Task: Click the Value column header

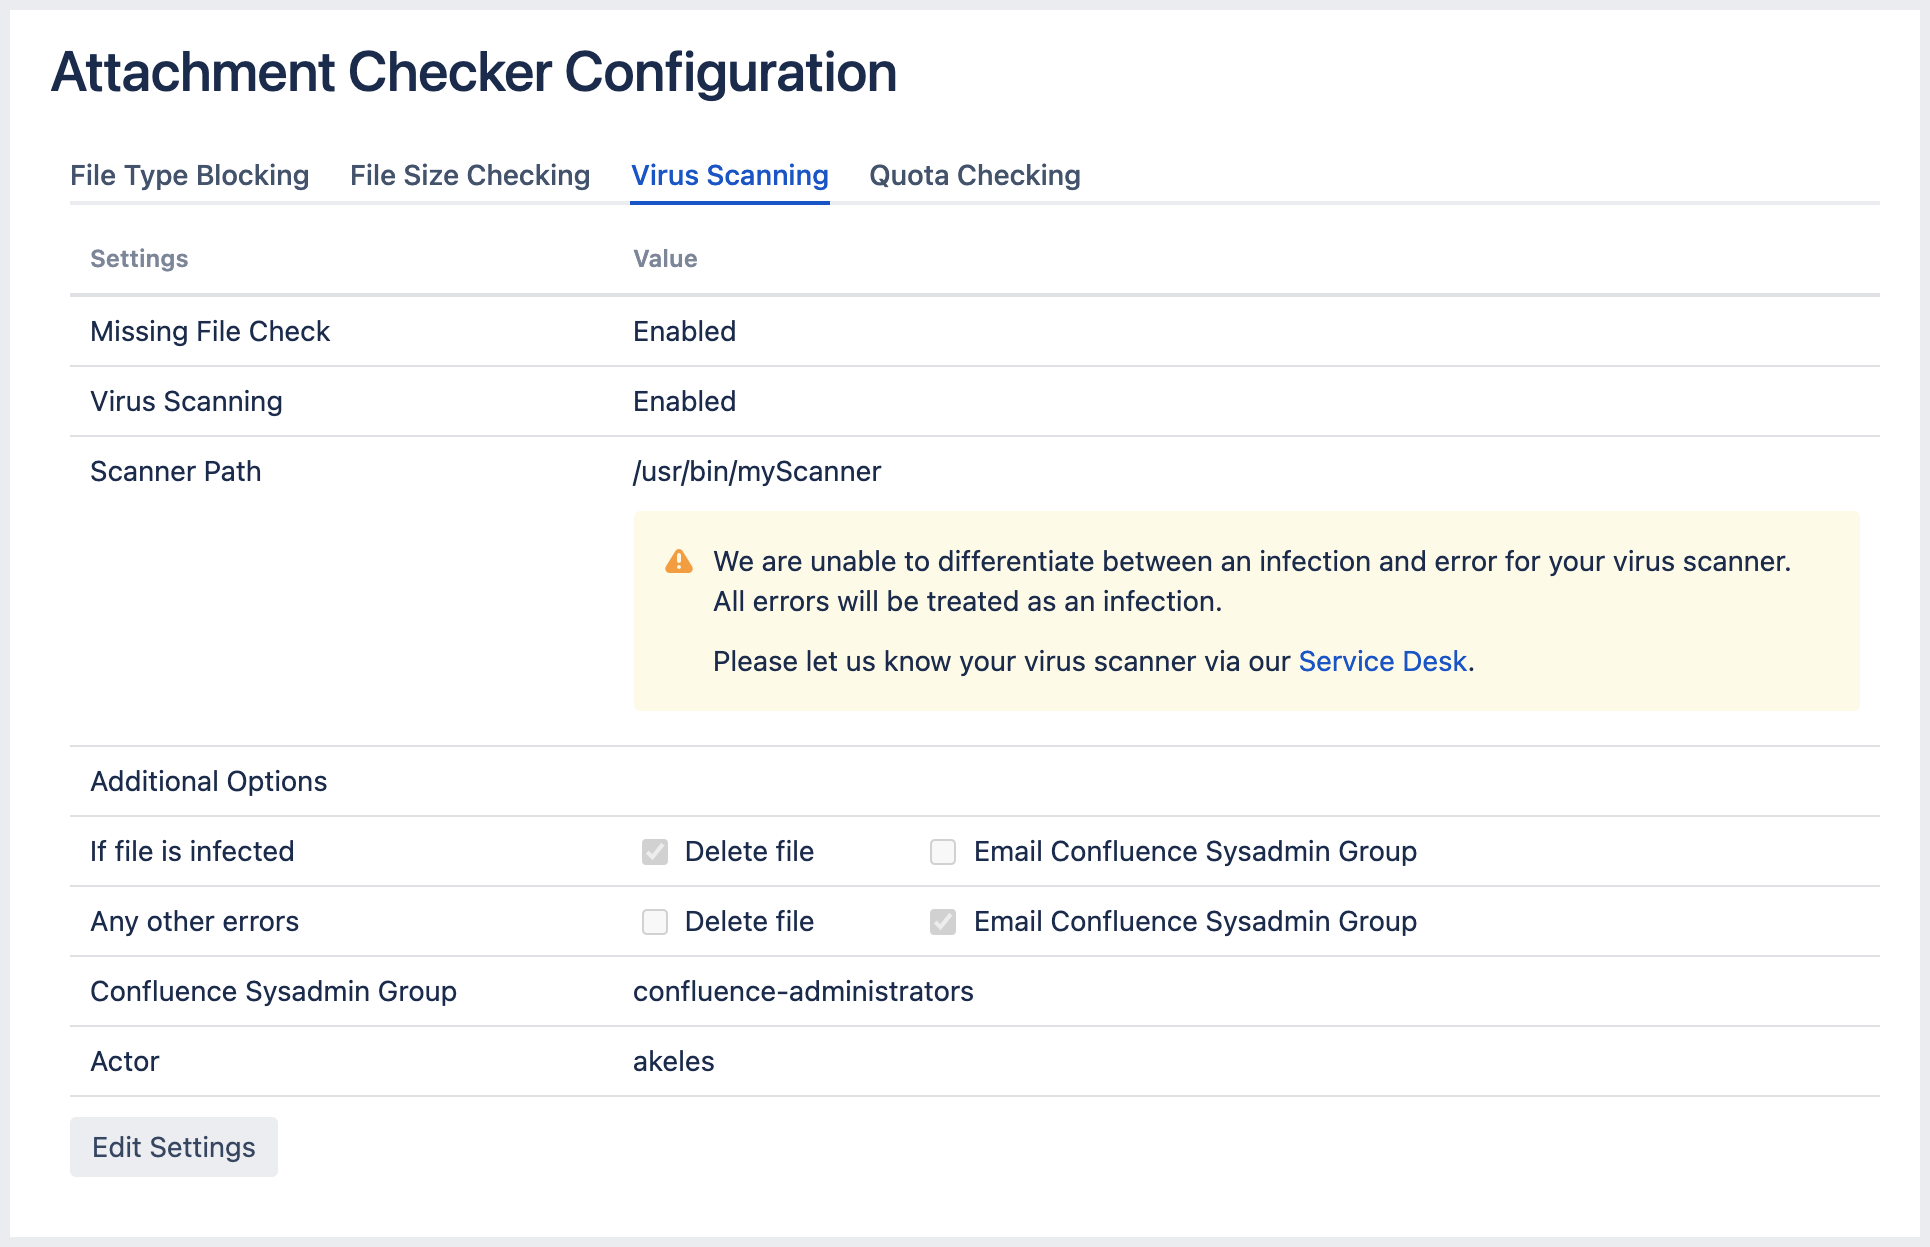Action: point(665,259)
